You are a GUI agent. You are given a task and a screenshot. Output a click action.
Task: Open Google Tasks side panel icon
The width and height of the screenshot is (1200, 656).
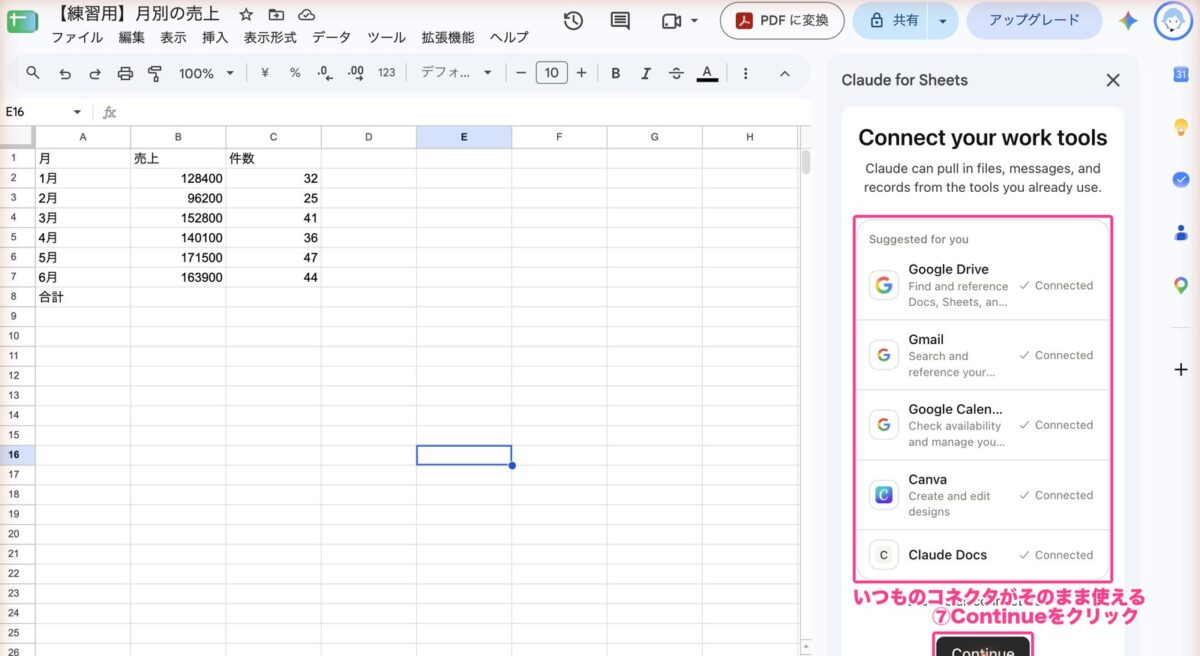point(1181,179)
